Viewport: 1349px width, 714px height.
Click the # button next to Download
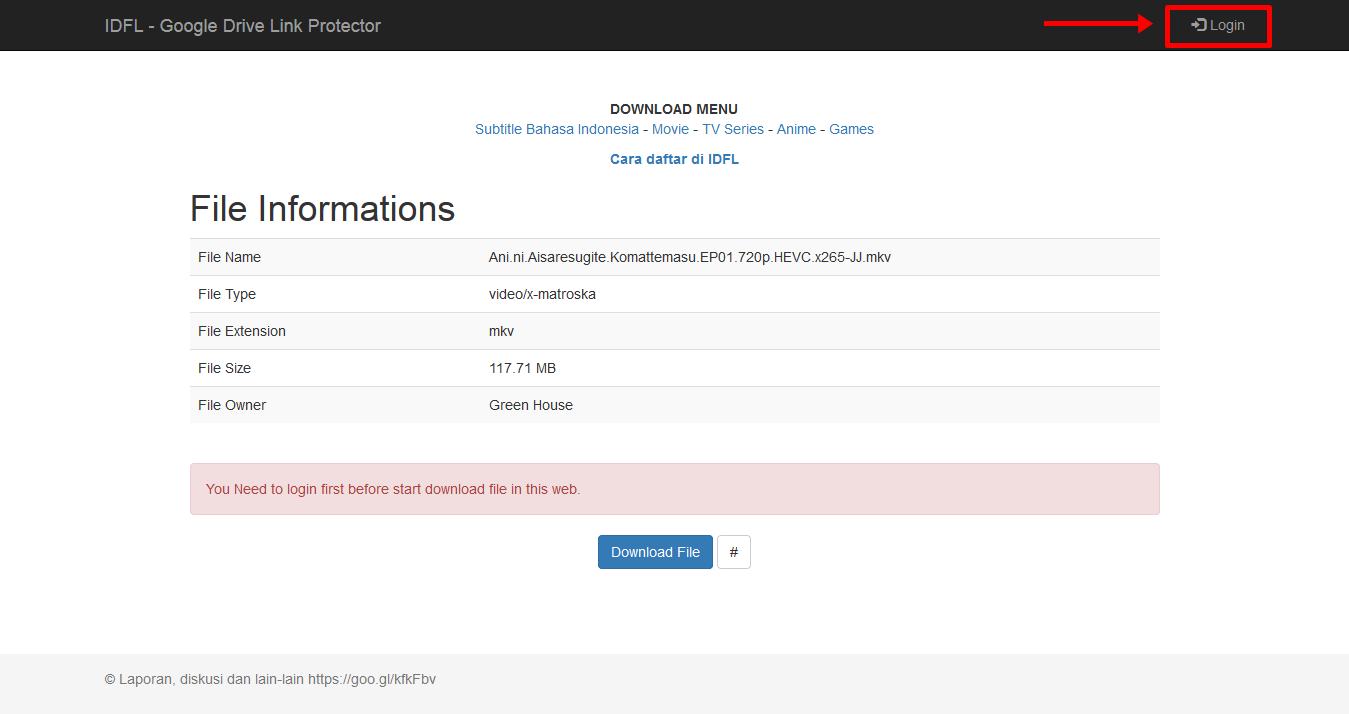pyautogui.click(x=734, y=552)
